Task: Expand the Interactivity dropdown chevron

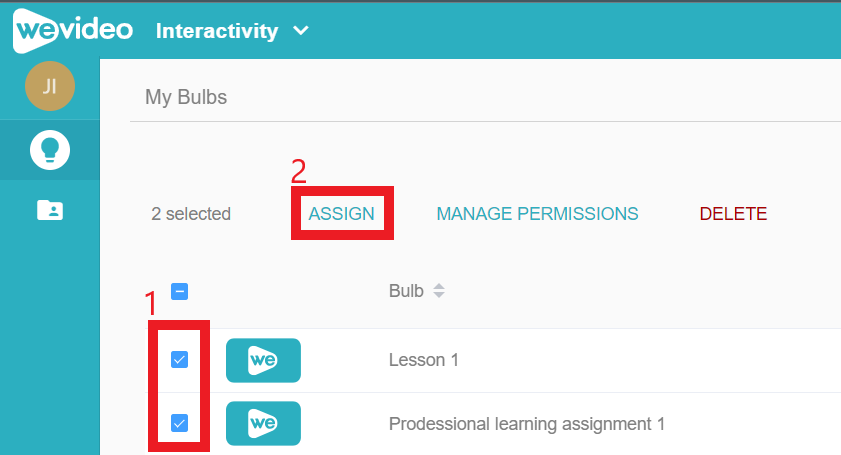Action: [301, 31]
